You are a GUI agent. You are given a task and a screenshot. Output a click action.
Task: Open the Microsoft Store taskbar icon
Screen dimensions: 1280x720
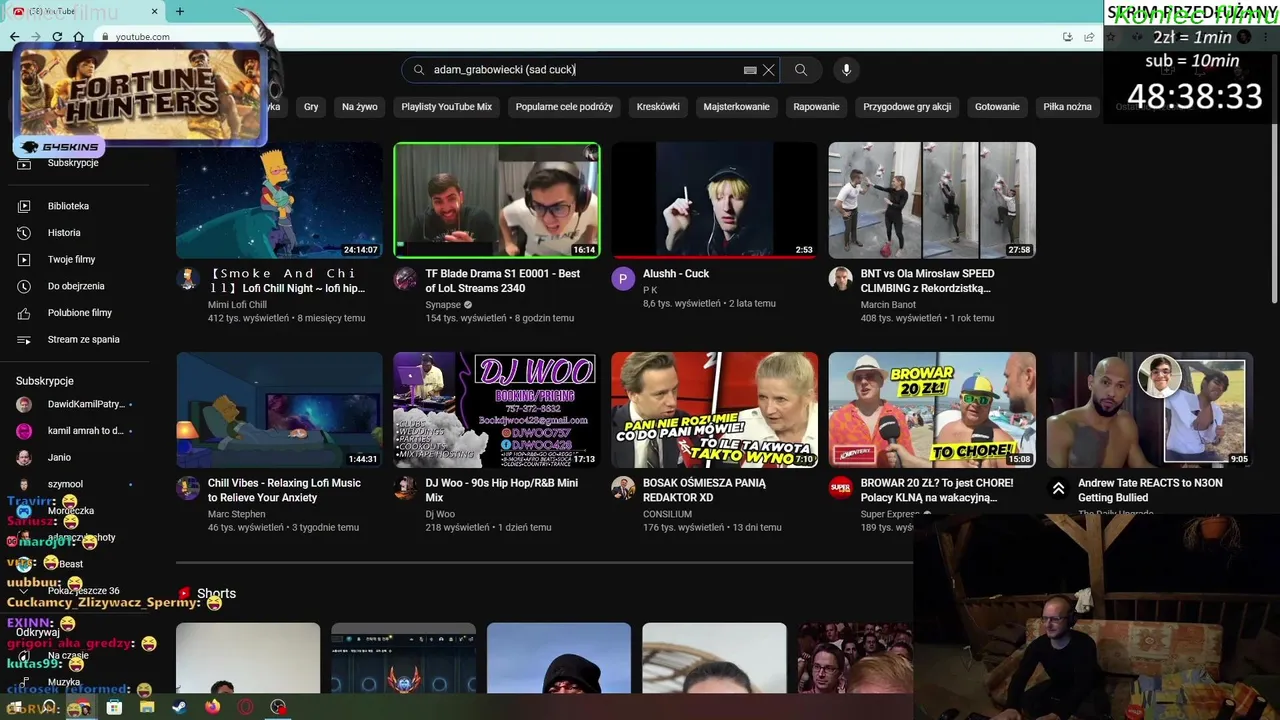[x=114, y=707]
